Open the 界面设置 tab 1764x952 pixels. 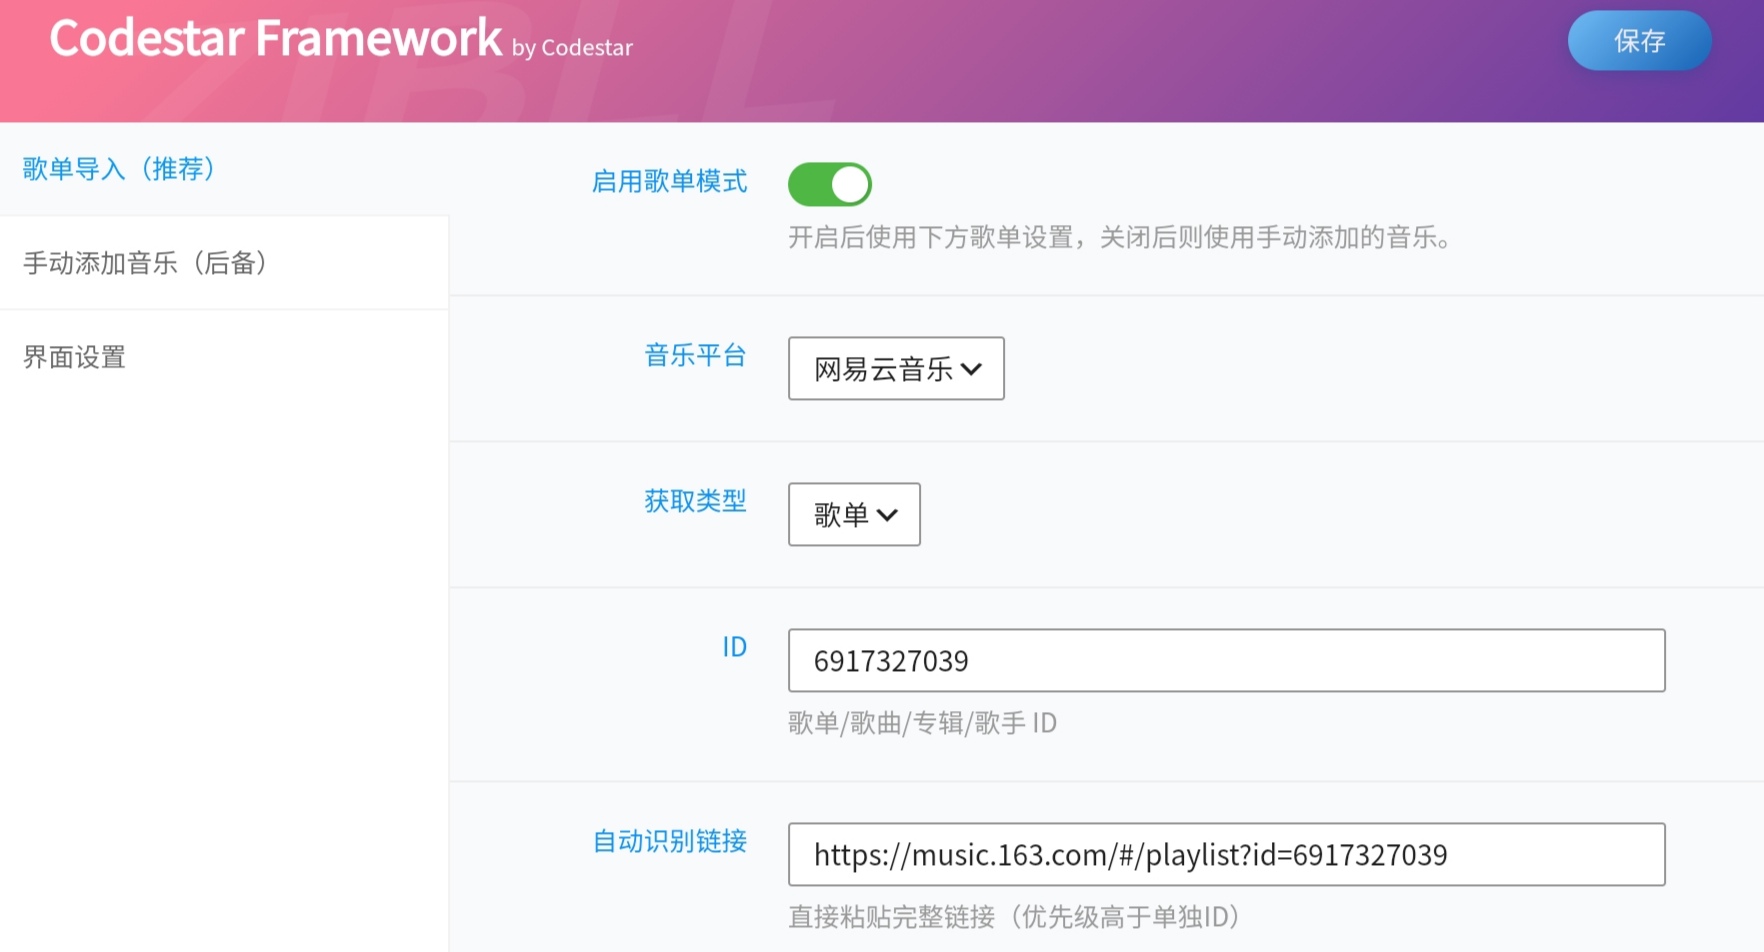tap(224, 357)
